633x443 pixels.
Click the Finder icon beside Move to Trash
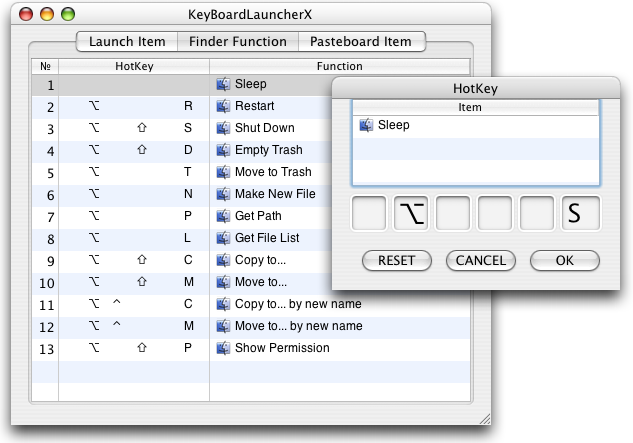tap(223, 172)
